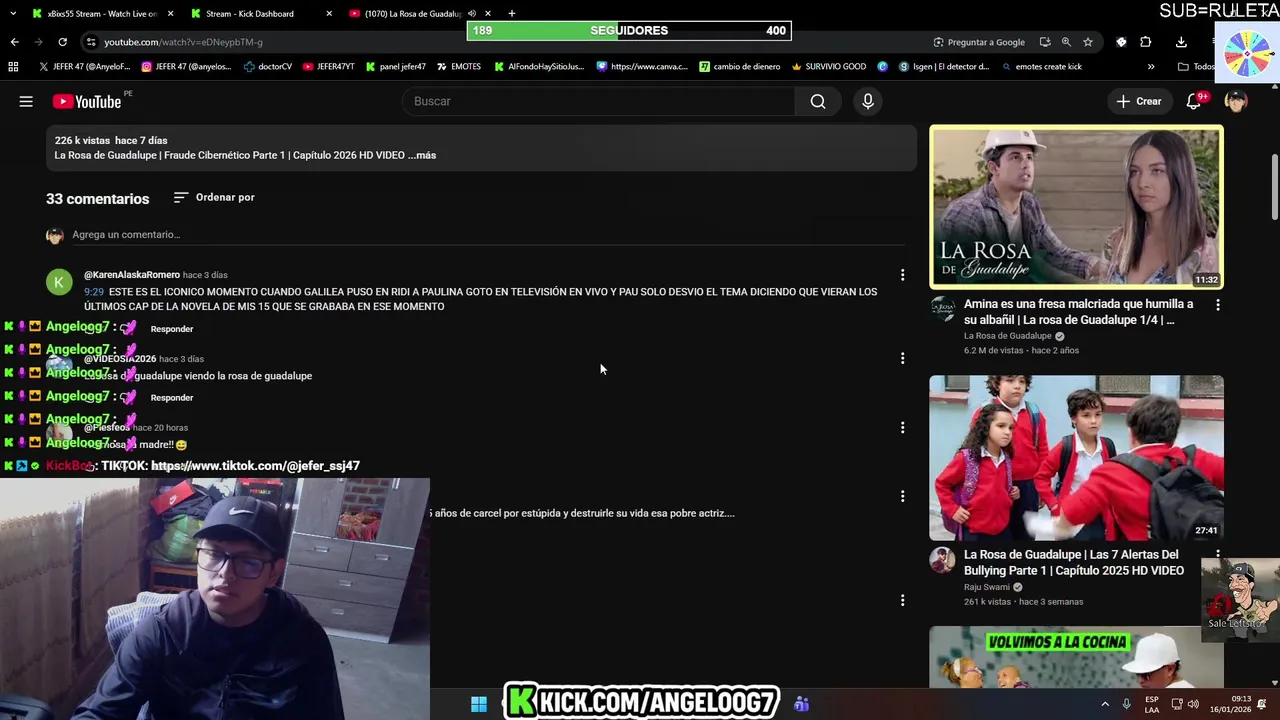
Task: Open La Rosa de Guadalupe channel link
Action: click(1007, 336)
